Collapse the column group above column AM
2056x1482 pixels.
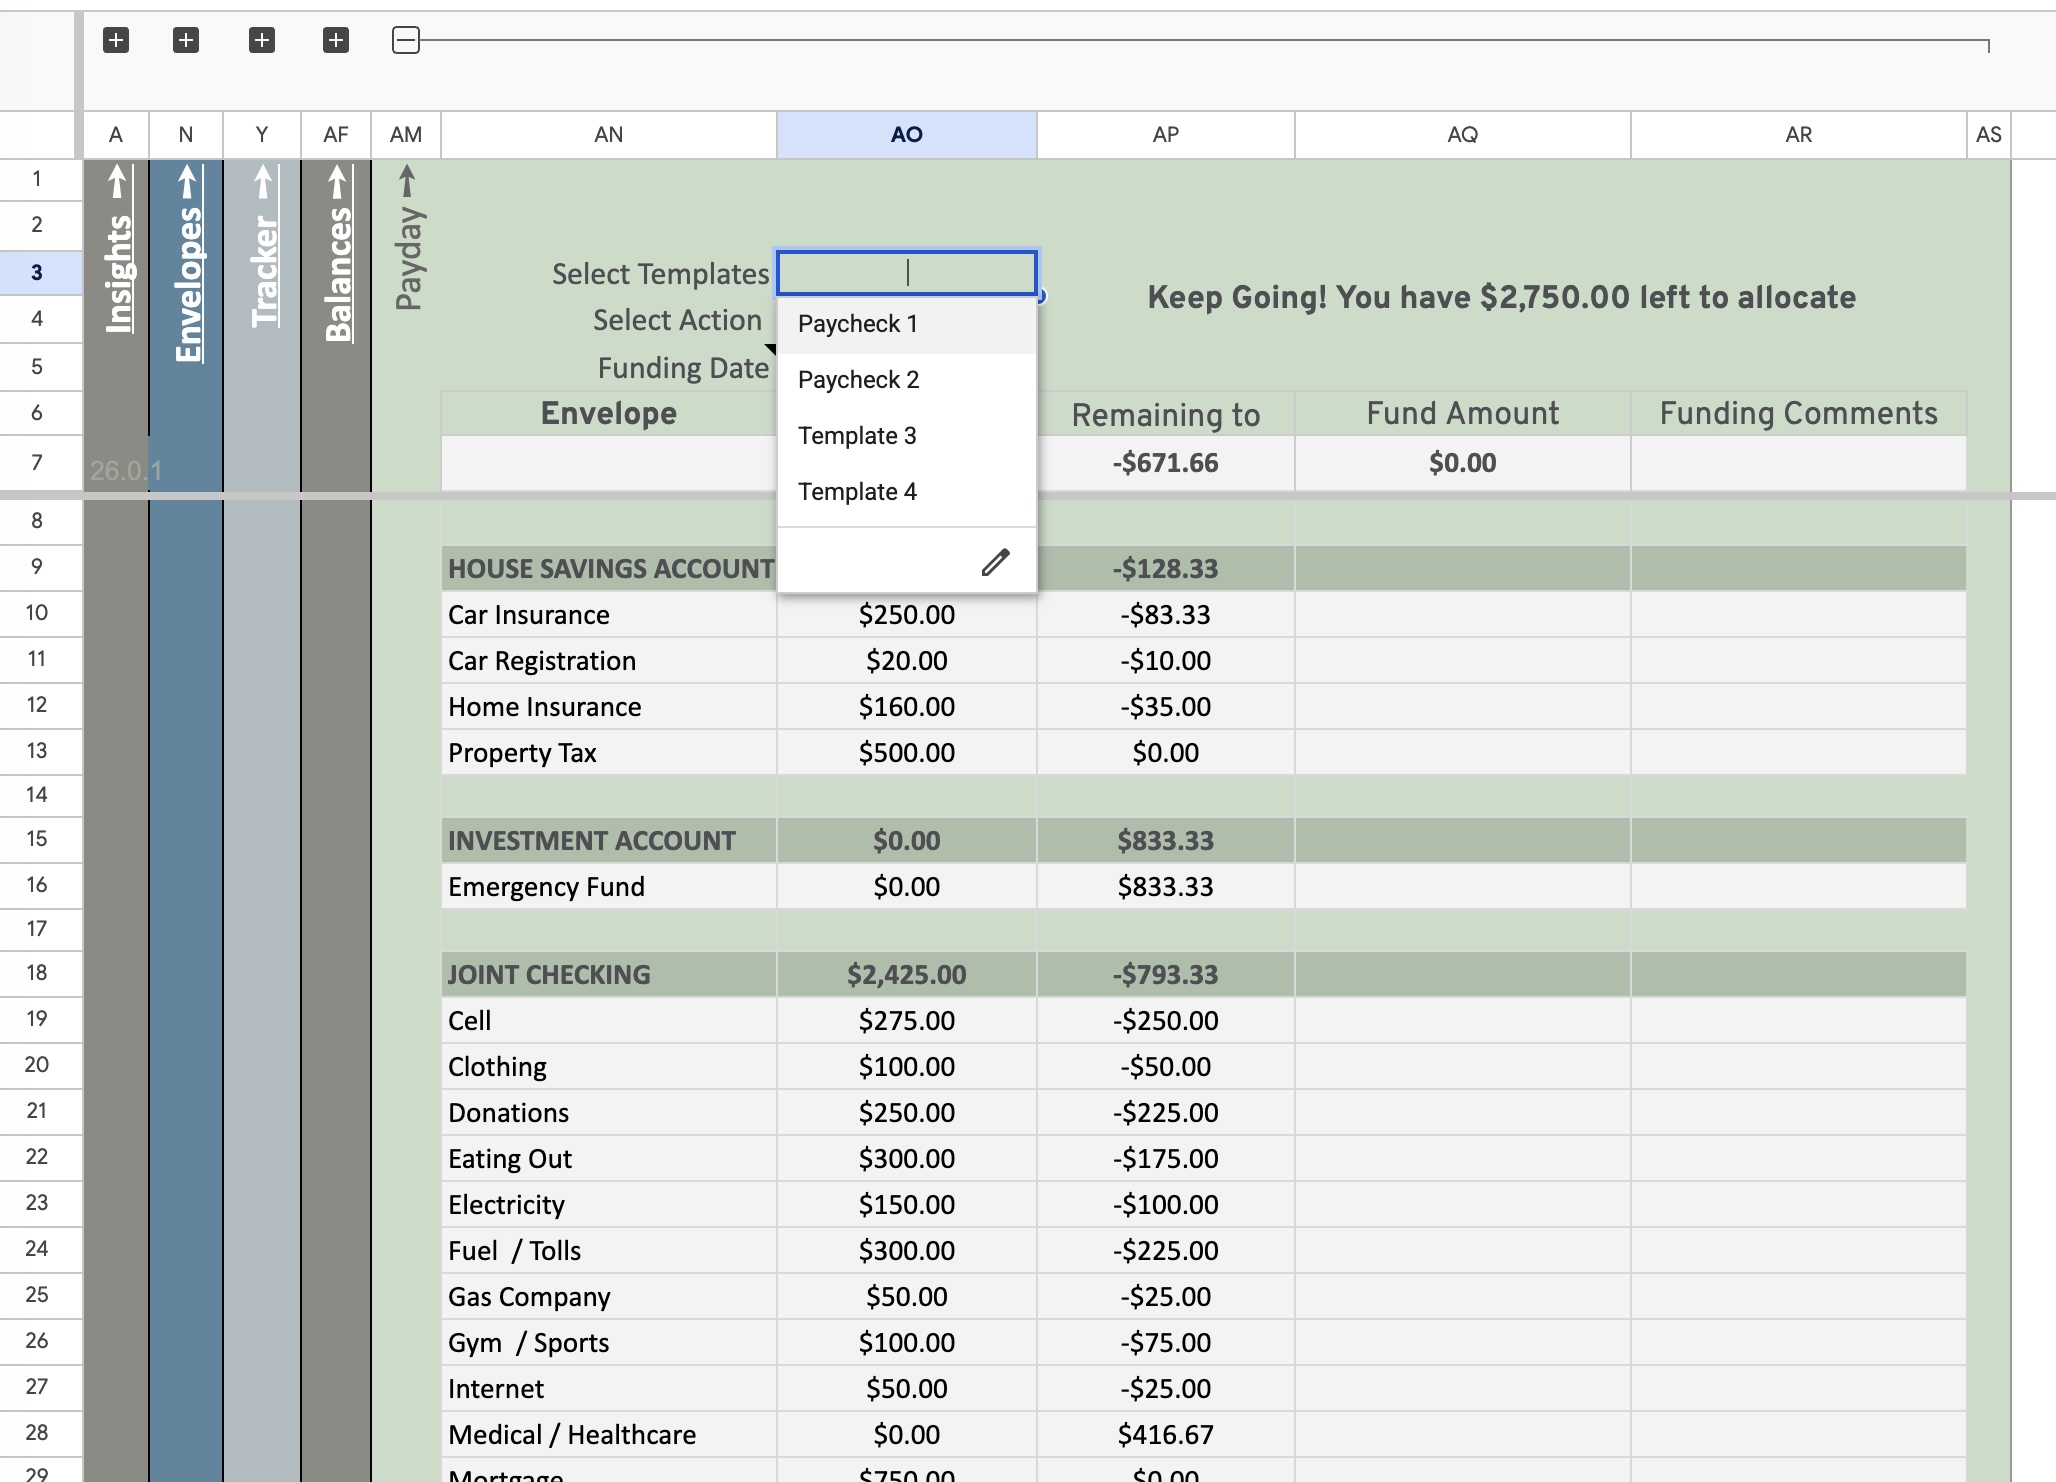[406, 40]
